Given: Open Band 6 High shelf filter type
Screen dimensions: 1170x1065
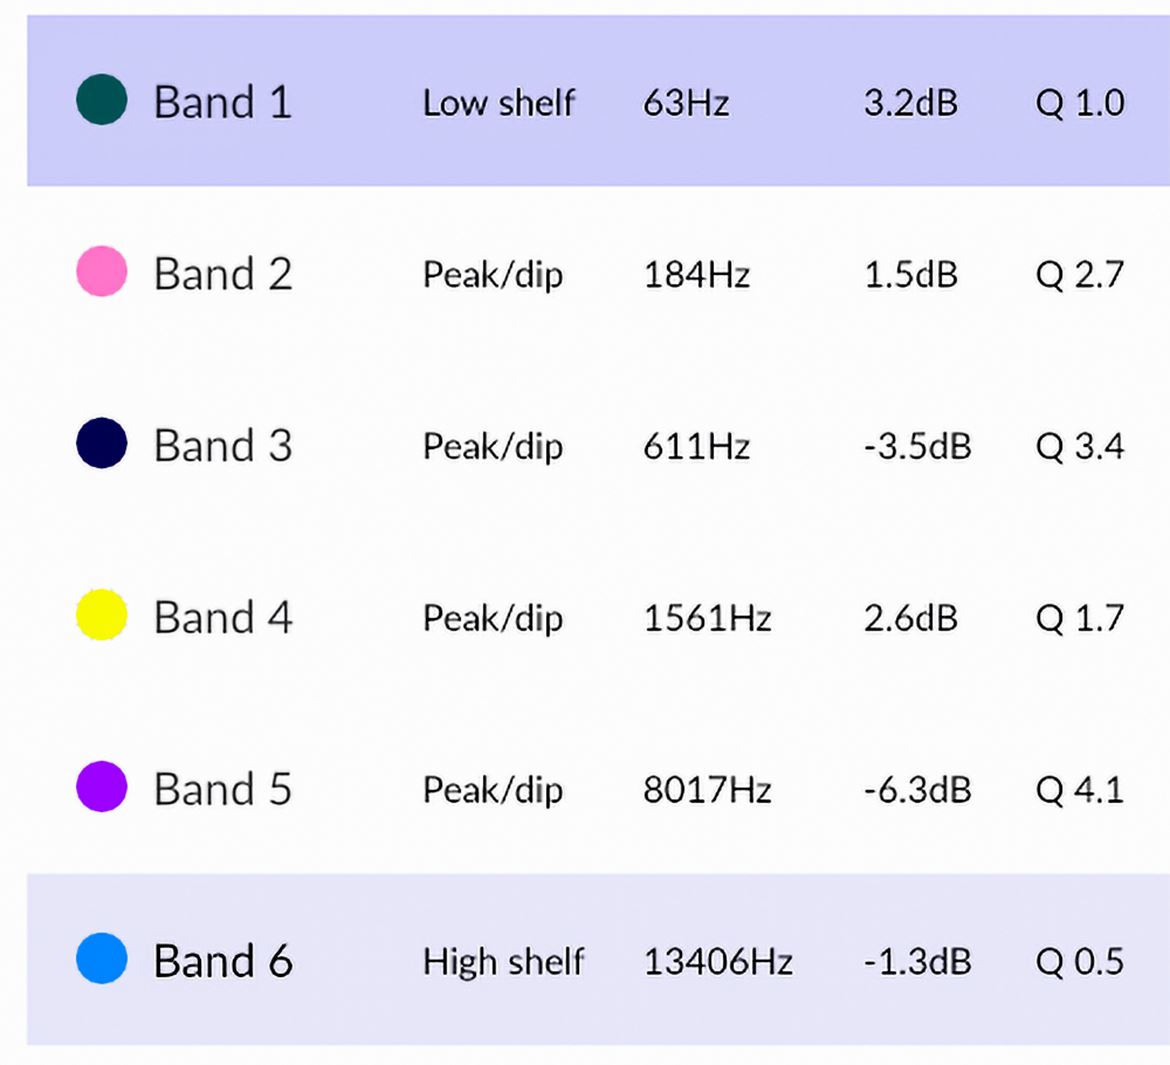Looking at the screenshot, I should click(x=503, y=961).
